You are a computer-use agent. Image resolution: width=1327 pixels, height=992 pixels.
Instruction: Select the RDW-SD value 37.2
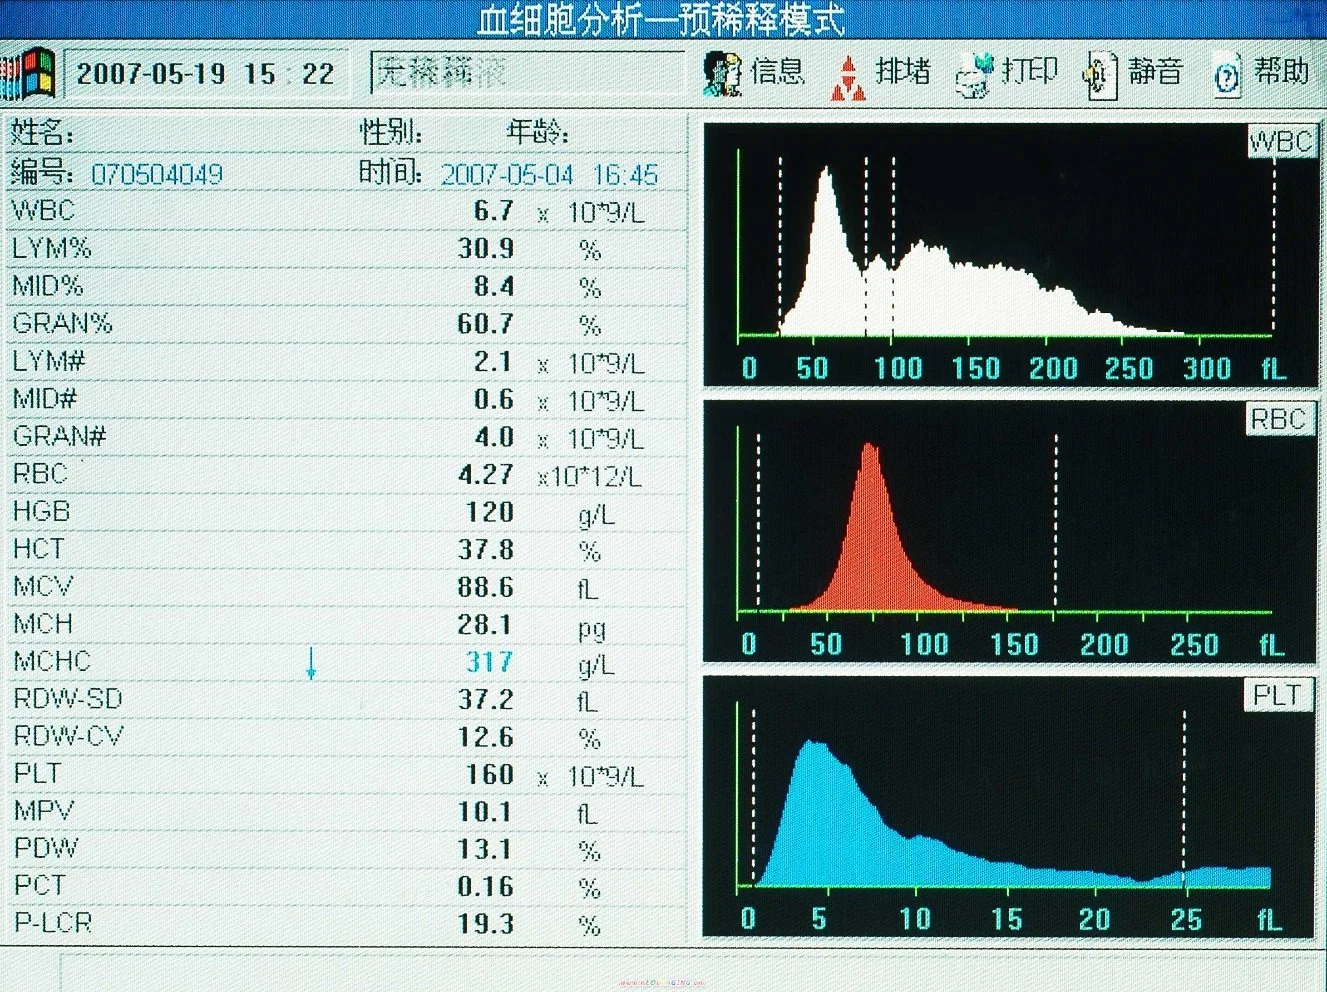tap(486, 699)
